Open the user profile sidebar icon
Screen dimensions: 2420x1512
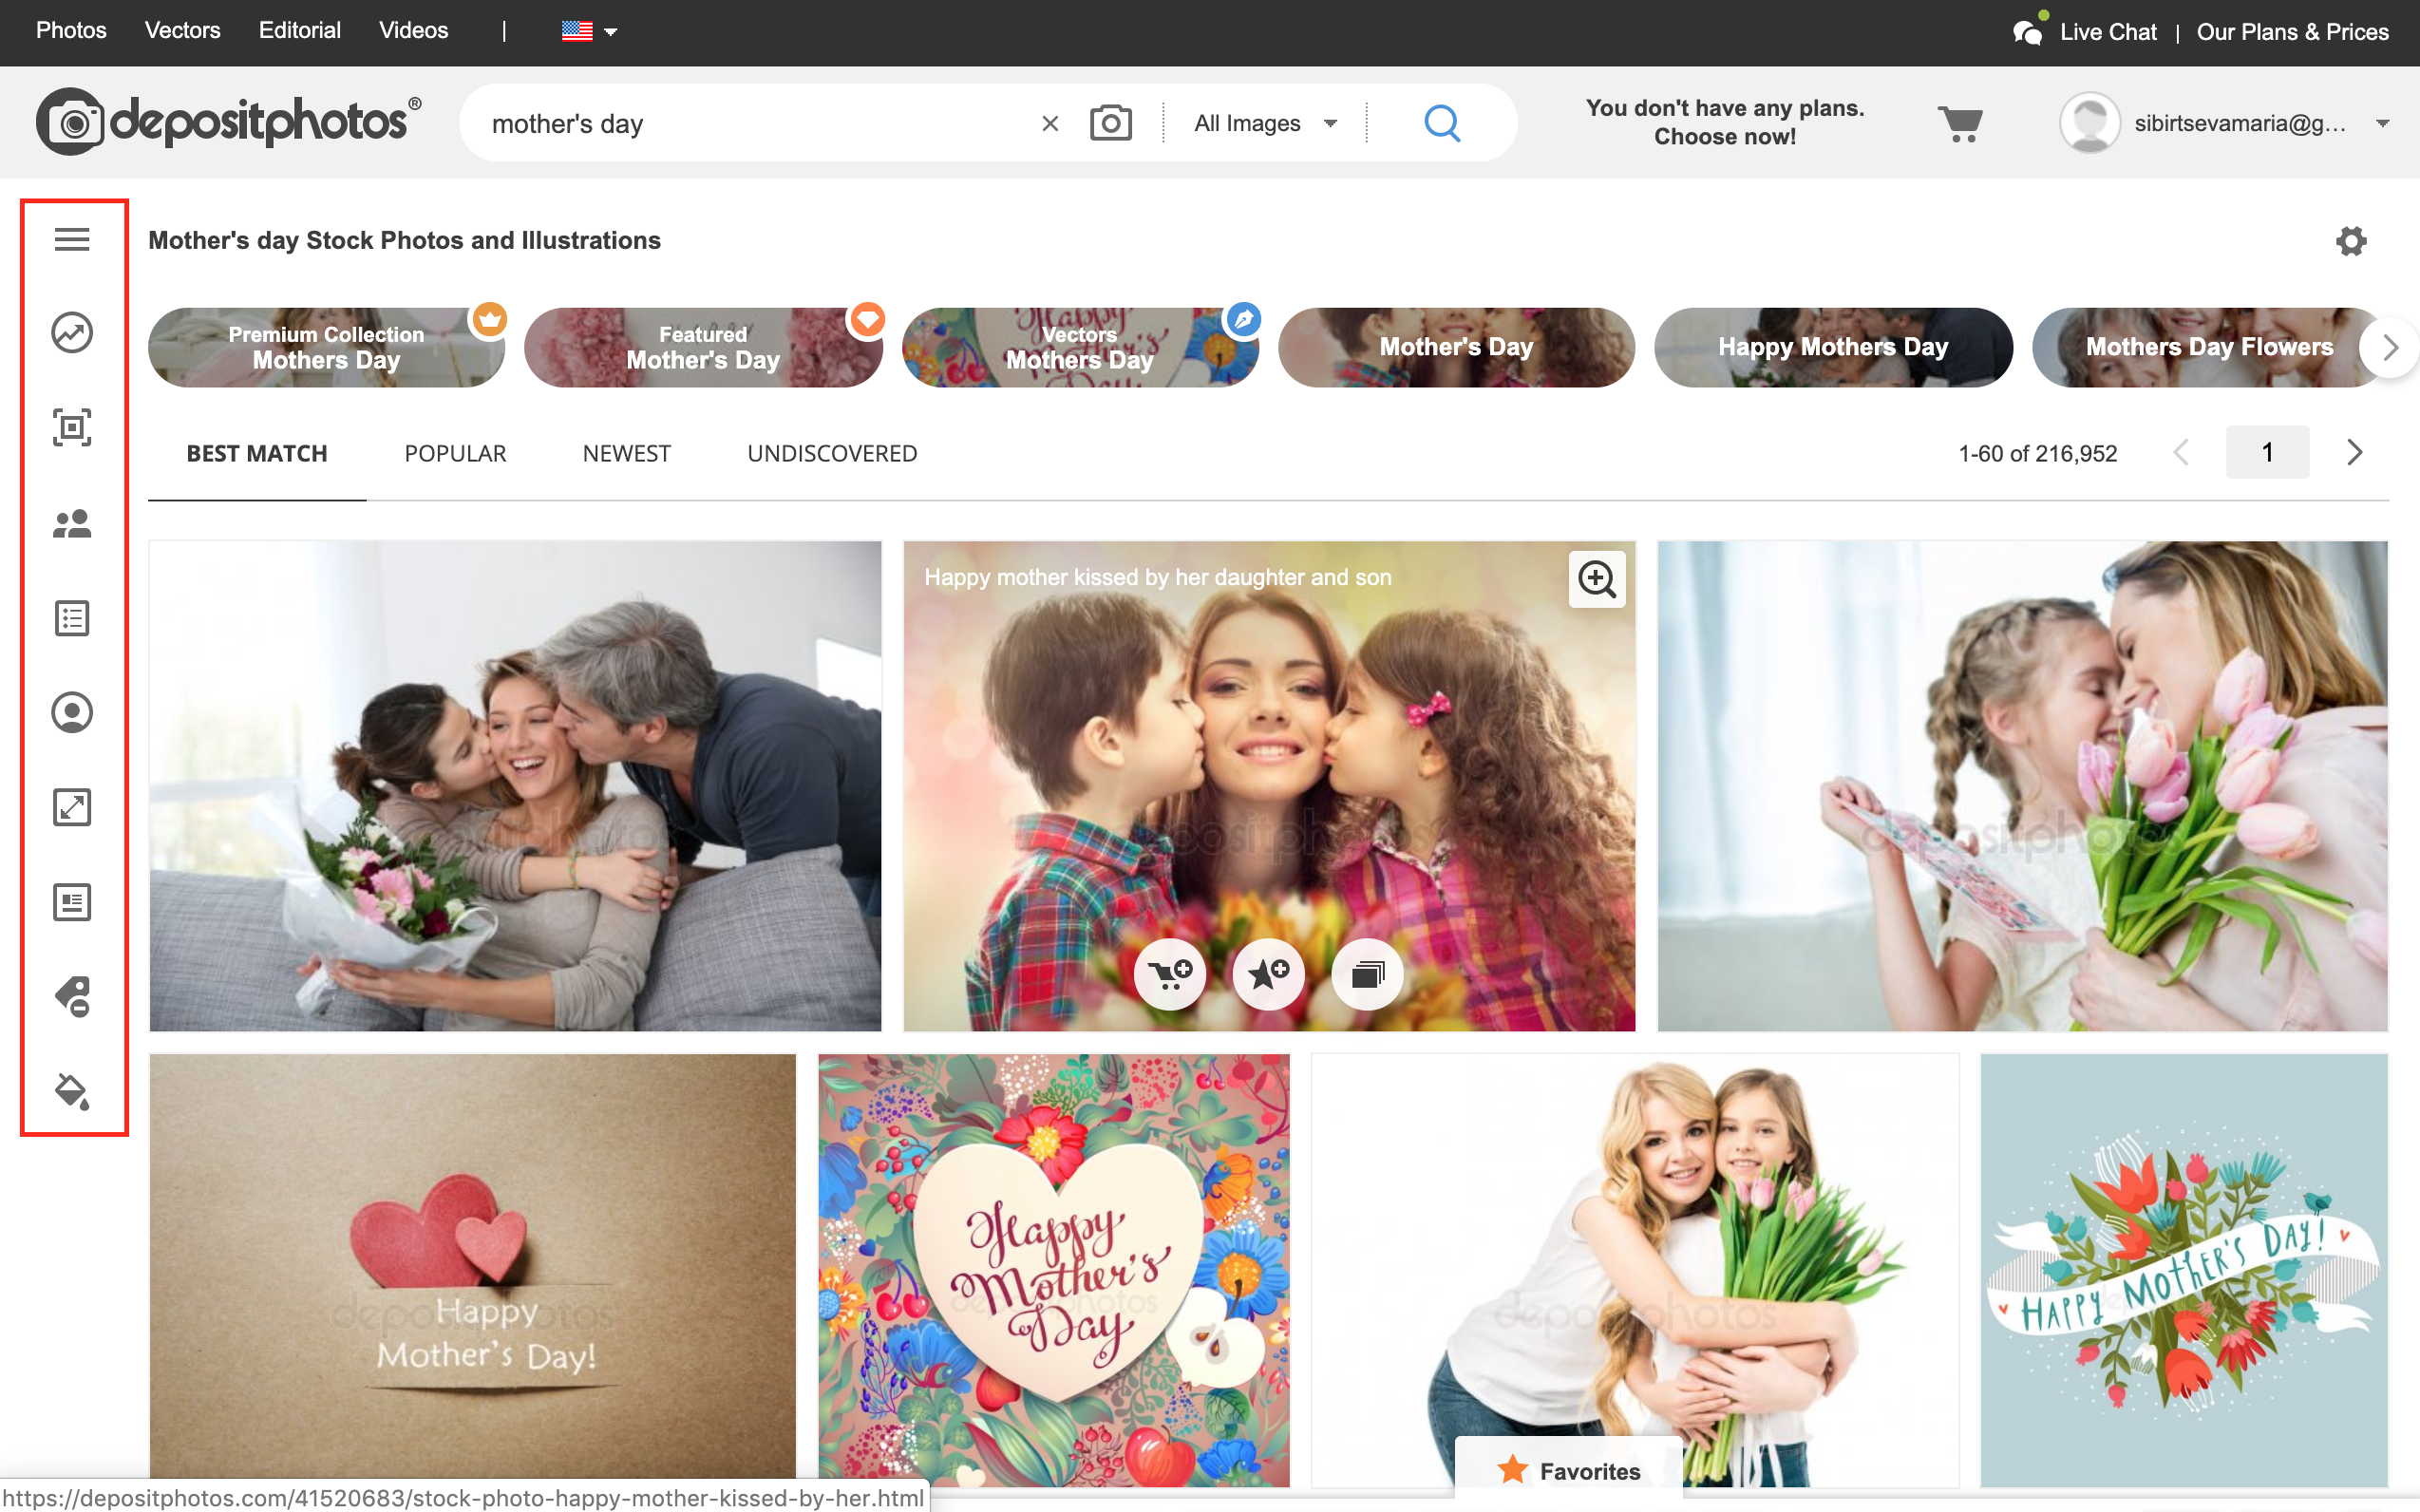tap(69, 712)
